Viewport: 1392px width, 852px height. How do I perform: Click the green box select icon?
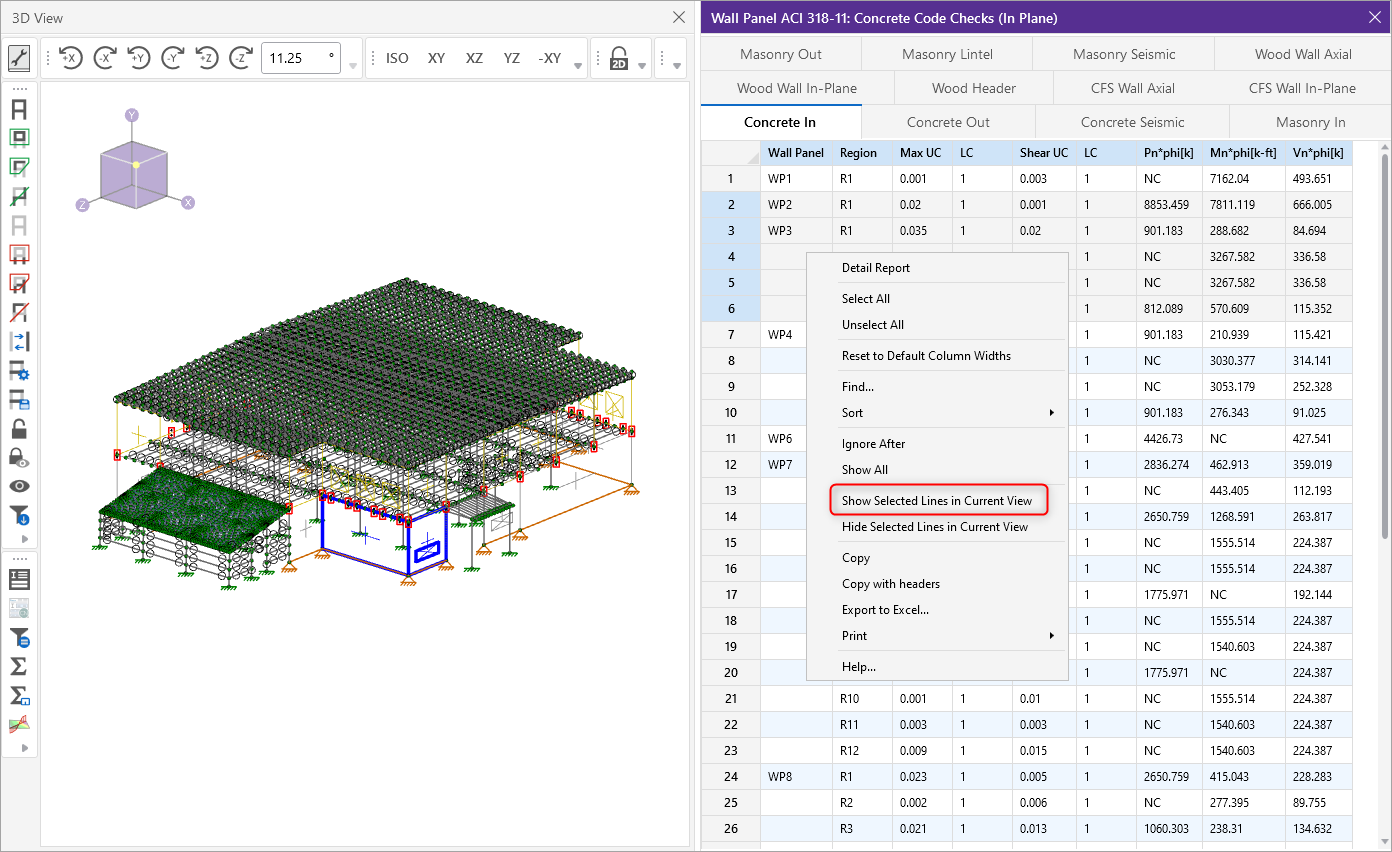point(19,138)
